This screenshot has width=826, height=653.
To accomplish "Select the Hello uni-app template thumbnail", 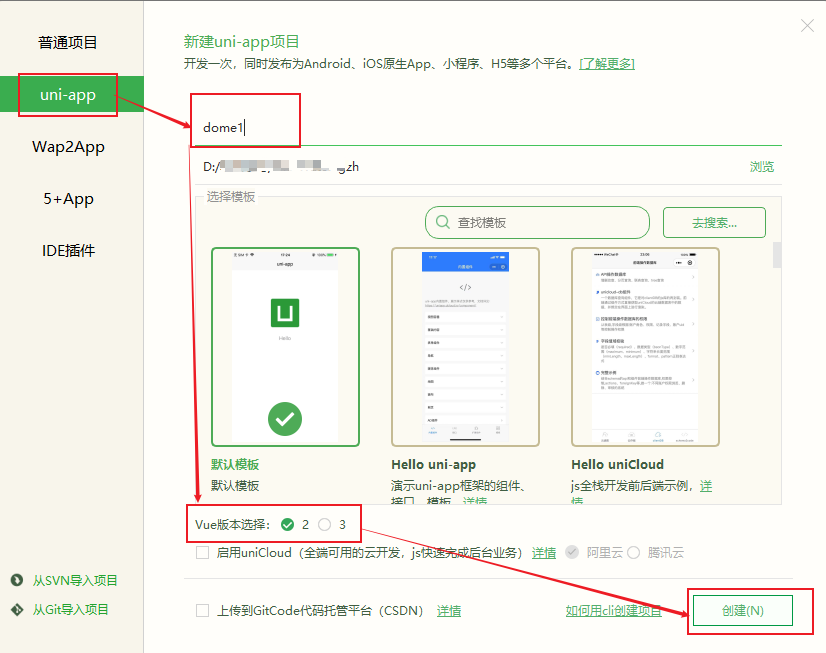I will pyautogui.click(x=465, y=347).
